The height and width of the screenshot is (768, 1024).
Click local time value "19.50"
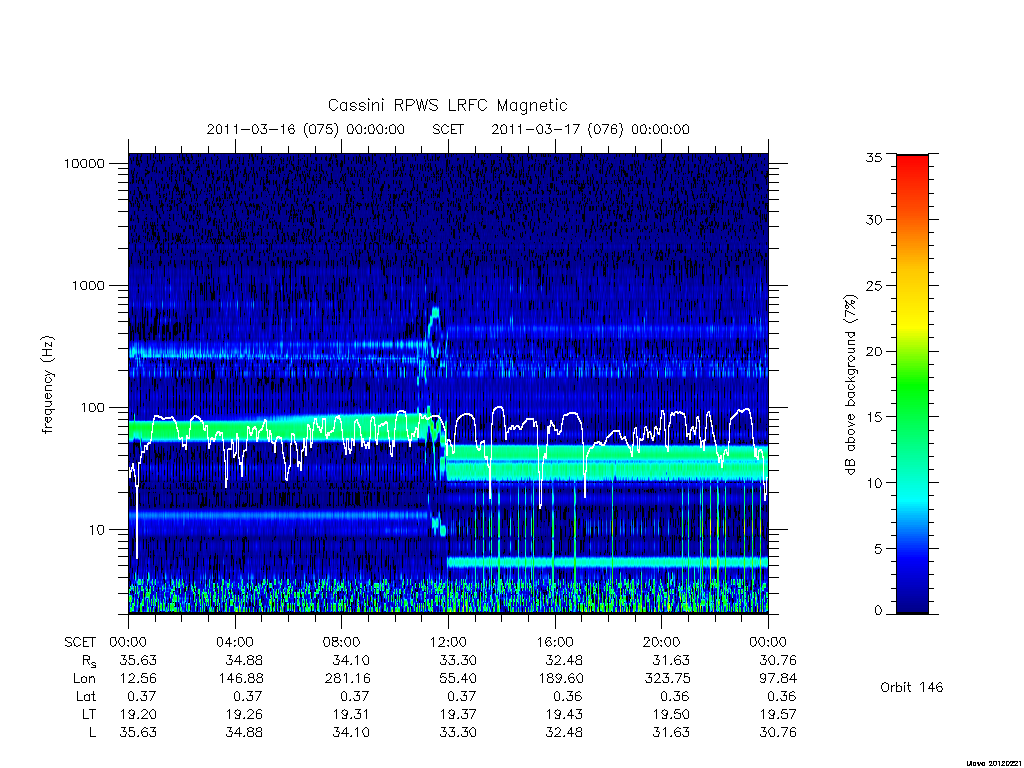click(x=671, y=714)
